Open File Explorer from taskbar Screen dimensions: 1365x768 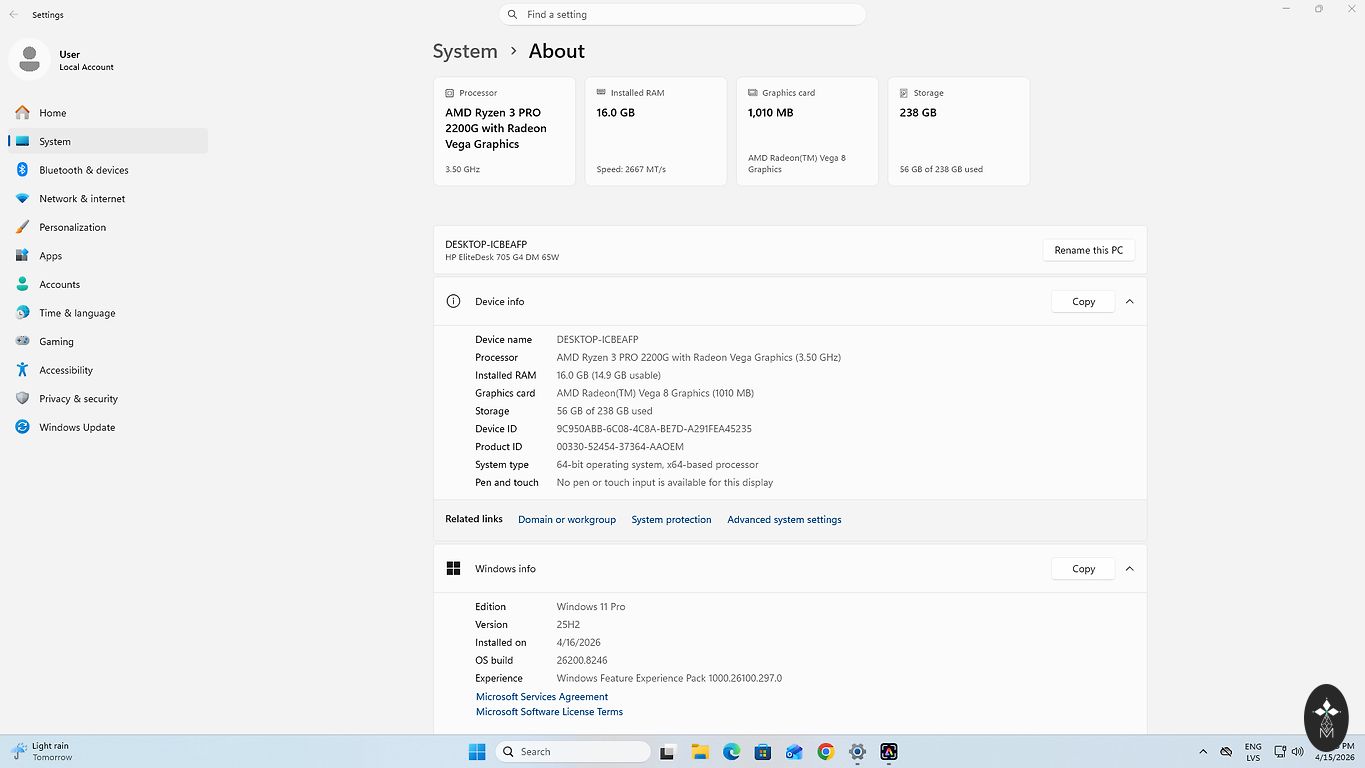pyautogui.click(x=700, y=752)
